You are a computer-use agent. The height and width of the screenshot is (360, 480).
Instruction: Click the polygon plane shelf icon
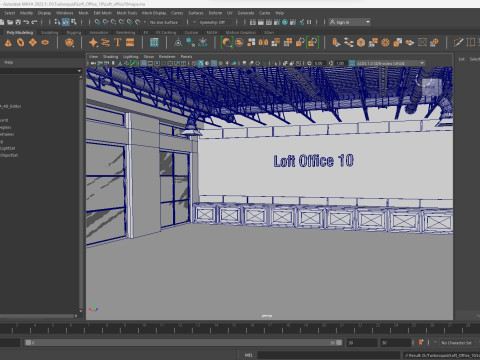click(33, 42)
